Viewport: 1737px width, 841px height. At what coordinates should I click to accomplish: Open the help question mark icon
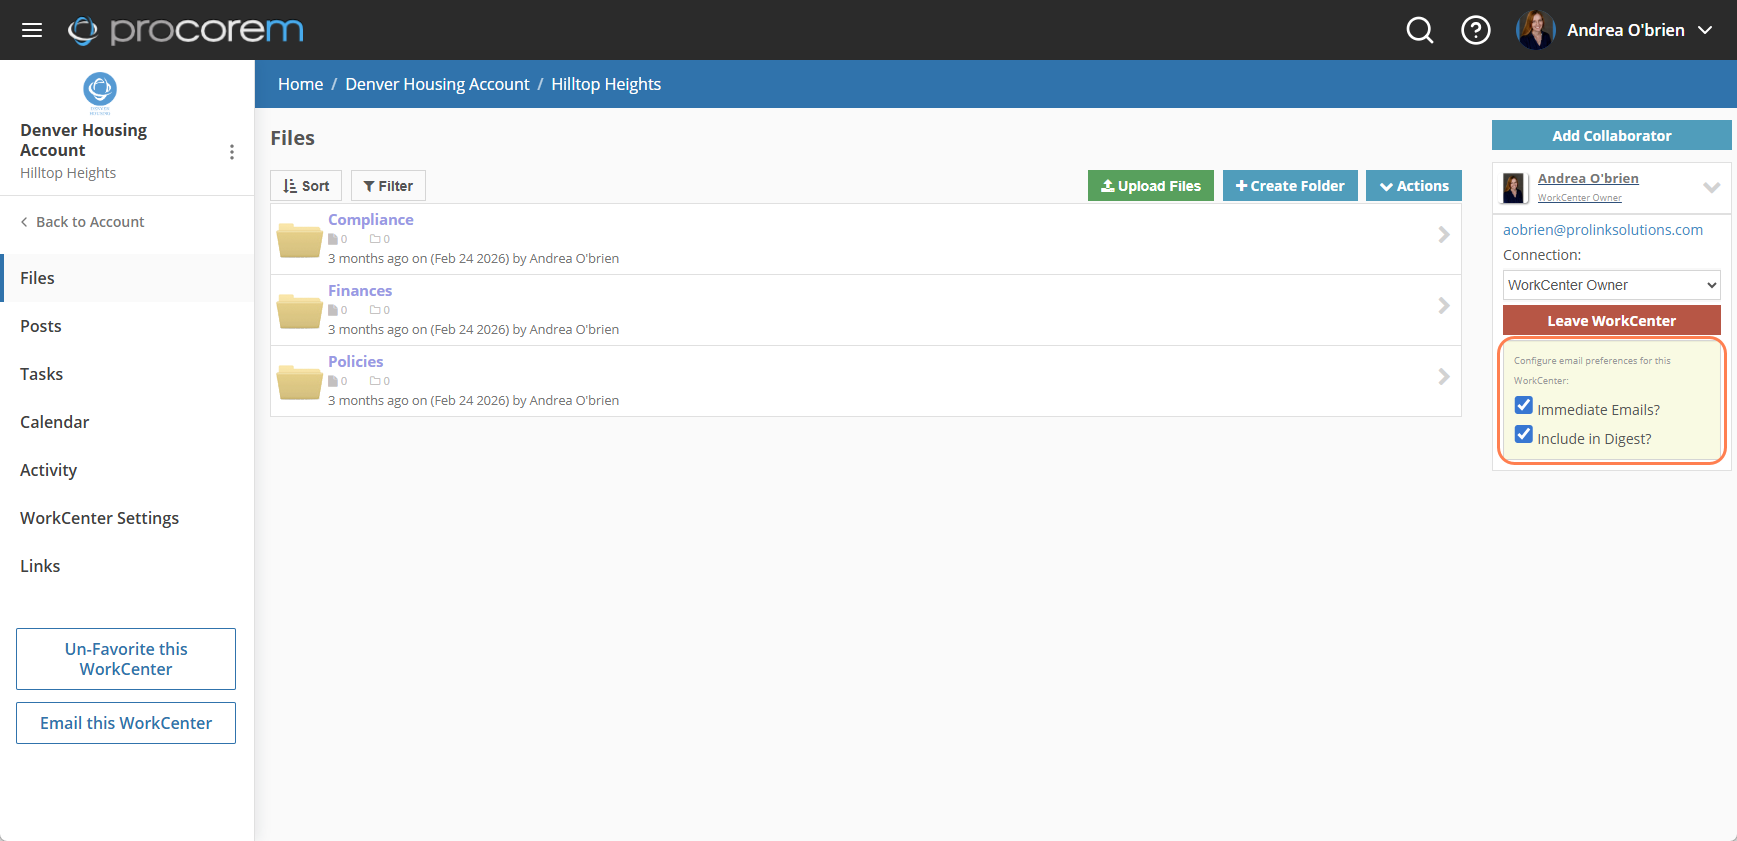pos(1476,30)
